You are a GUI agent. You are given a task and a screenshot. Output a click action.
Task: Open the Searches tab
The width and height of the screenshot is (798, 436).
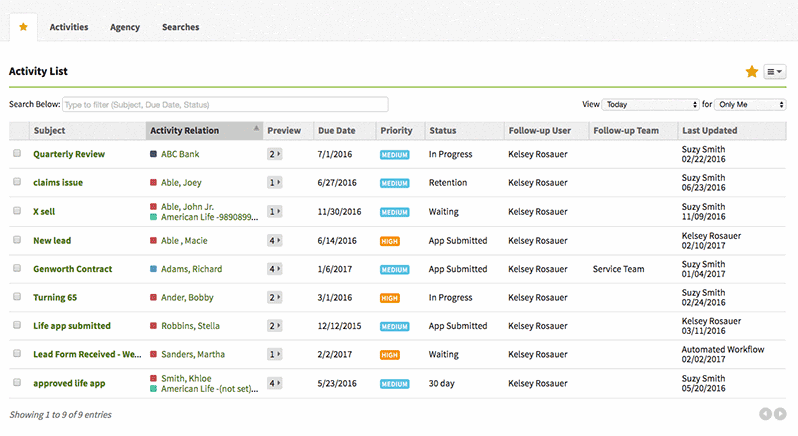180,27
